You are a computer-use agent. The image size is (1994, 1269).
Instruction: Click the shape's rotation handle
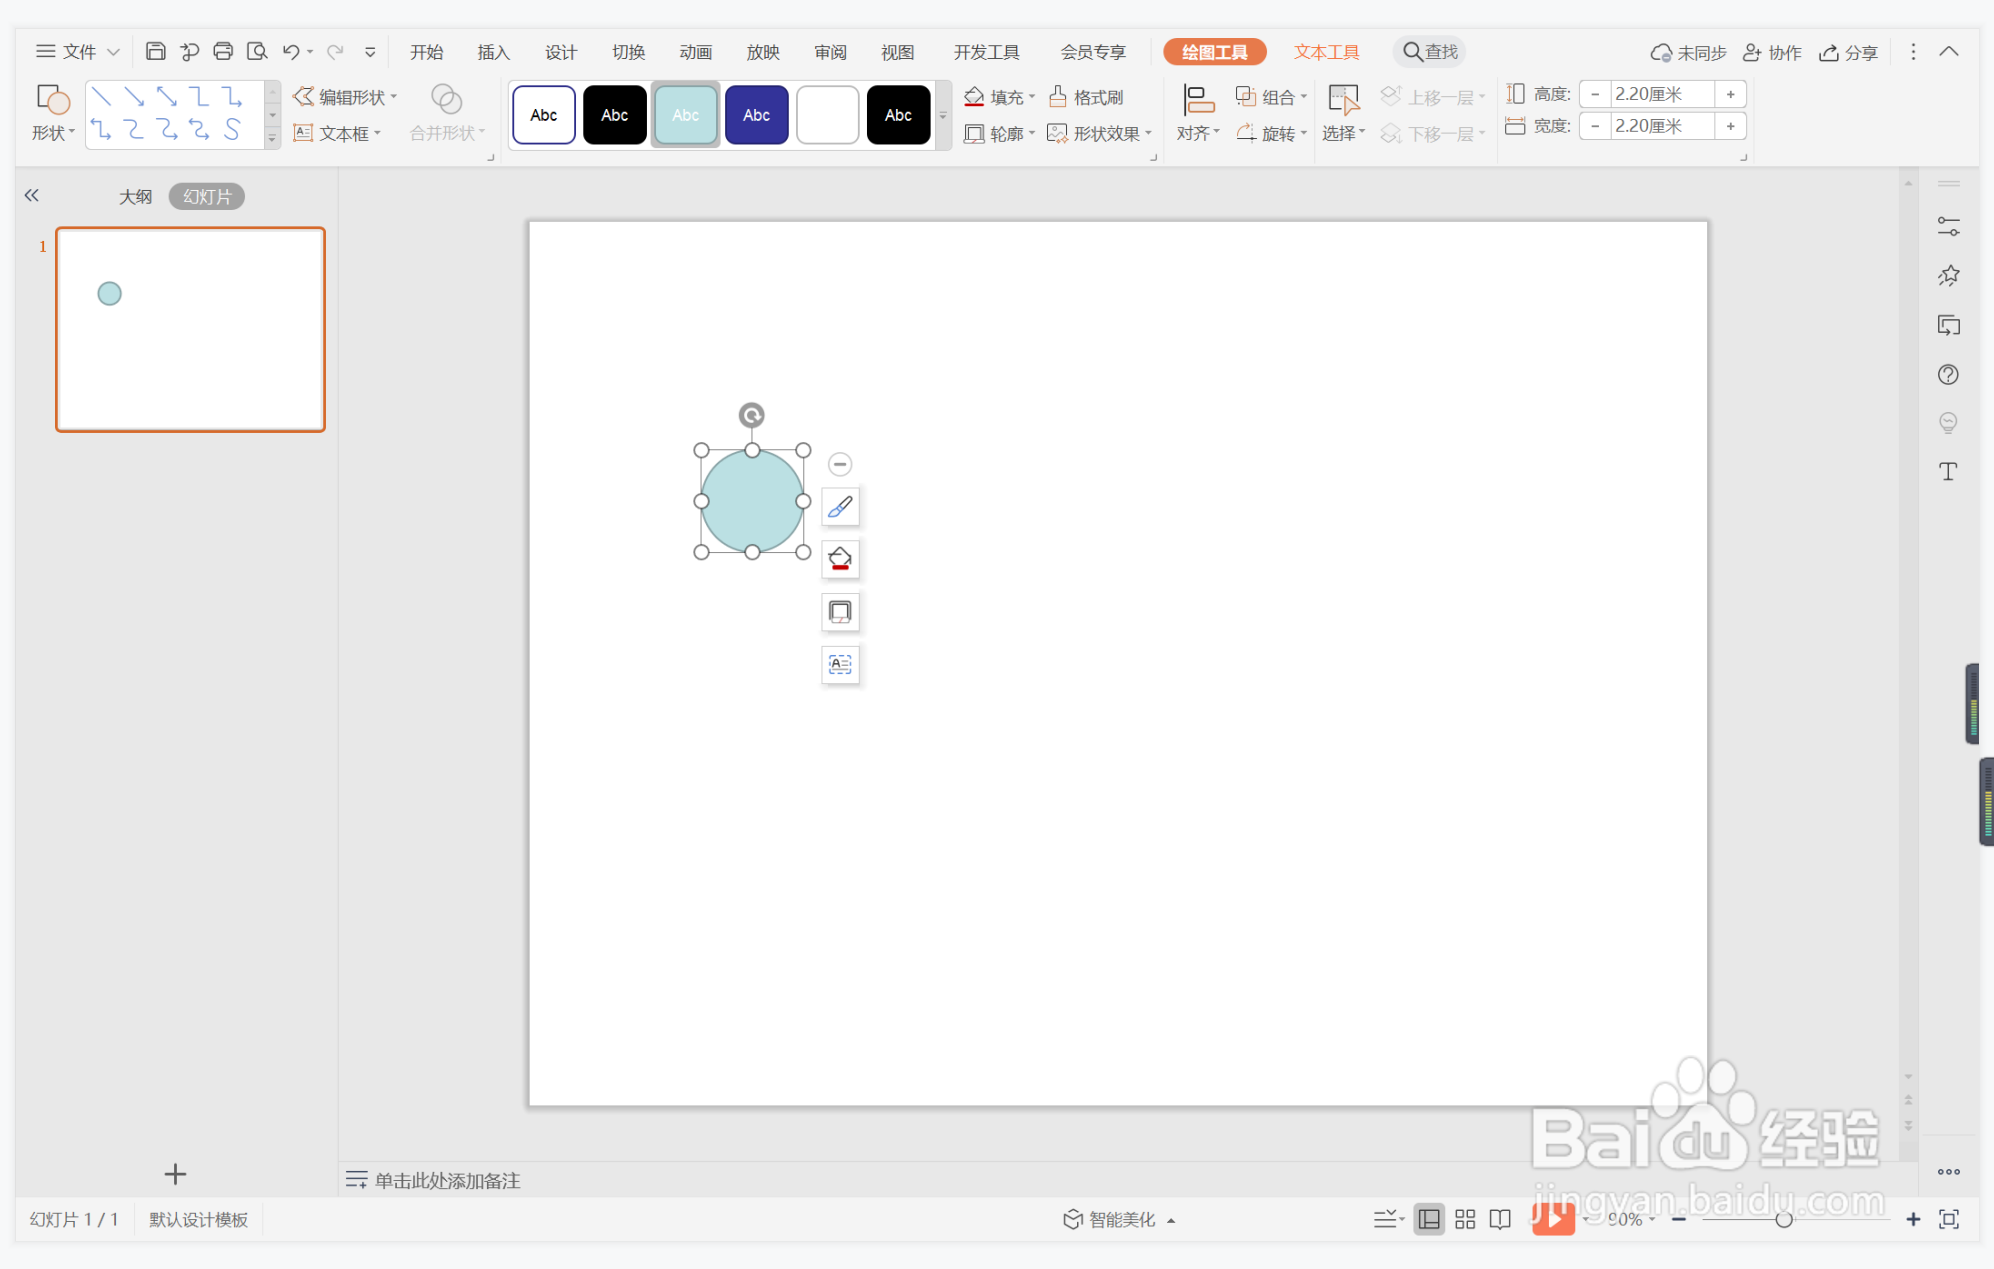752,414
